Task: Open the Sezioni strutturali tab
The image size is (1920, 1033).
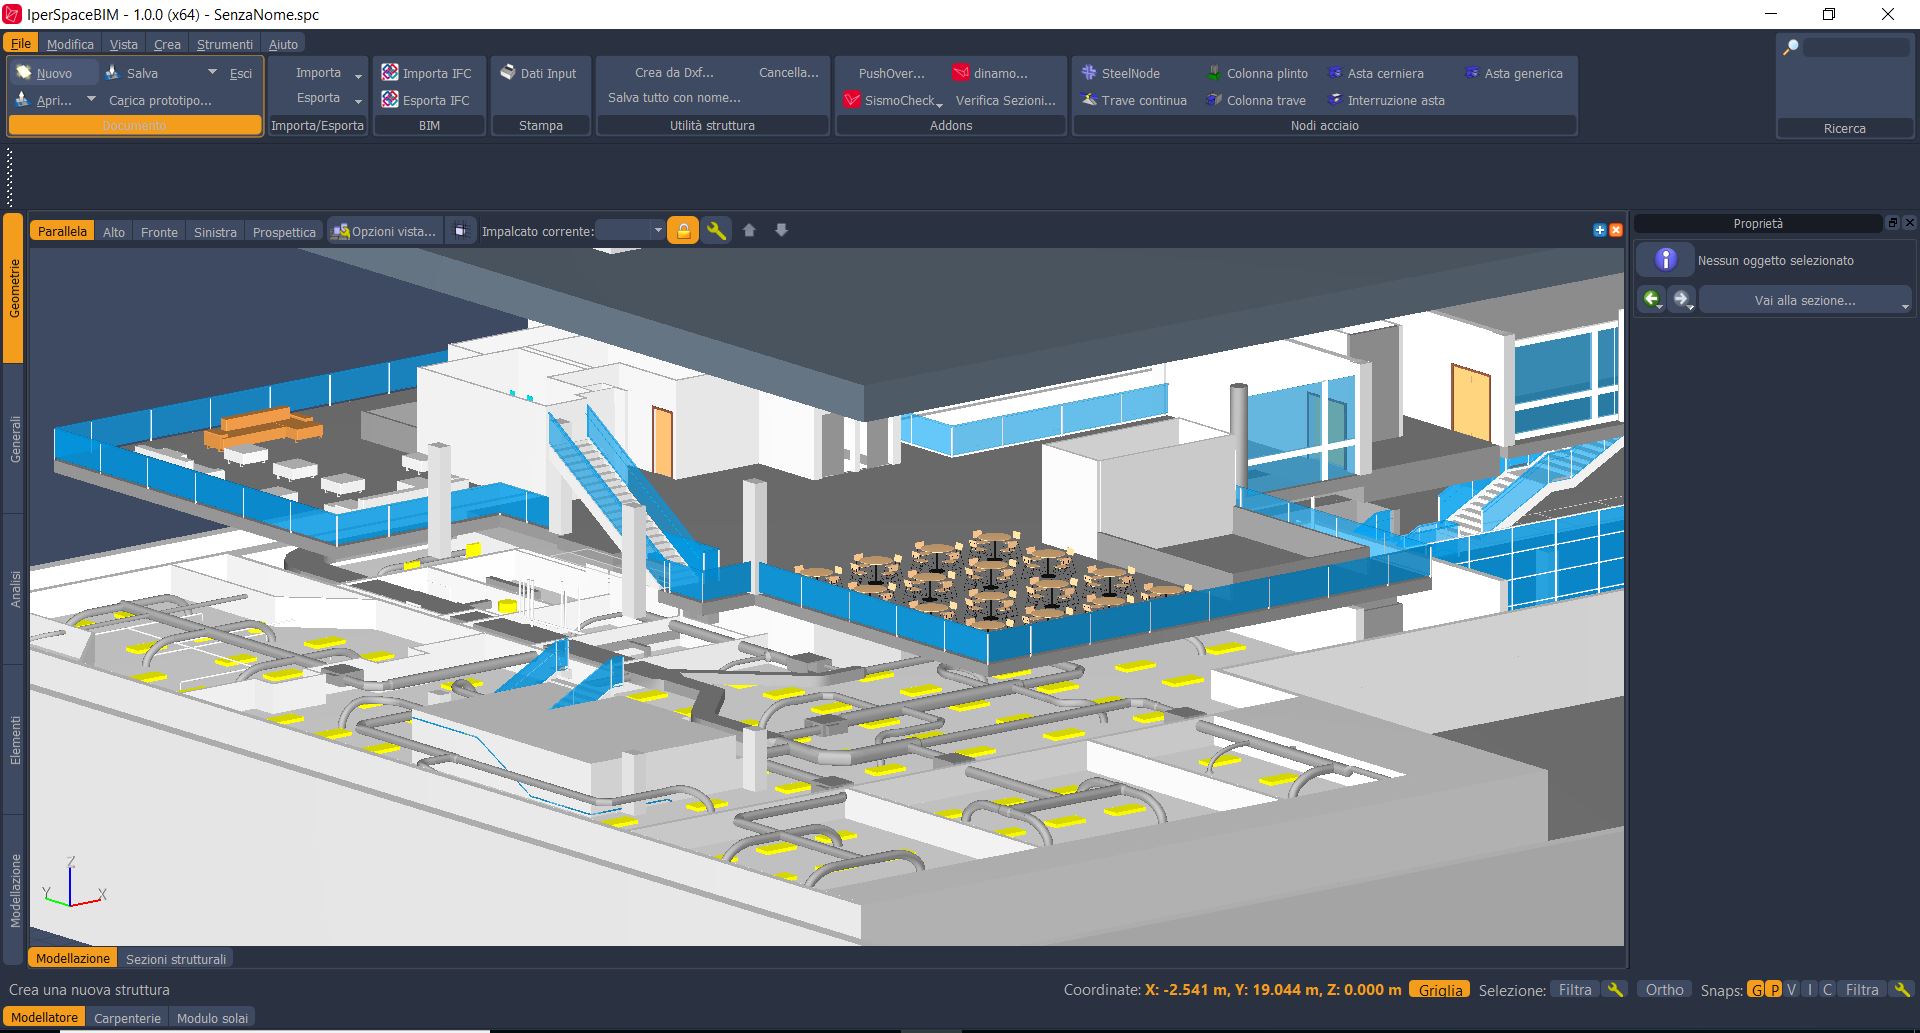Action: coord(176,958)
